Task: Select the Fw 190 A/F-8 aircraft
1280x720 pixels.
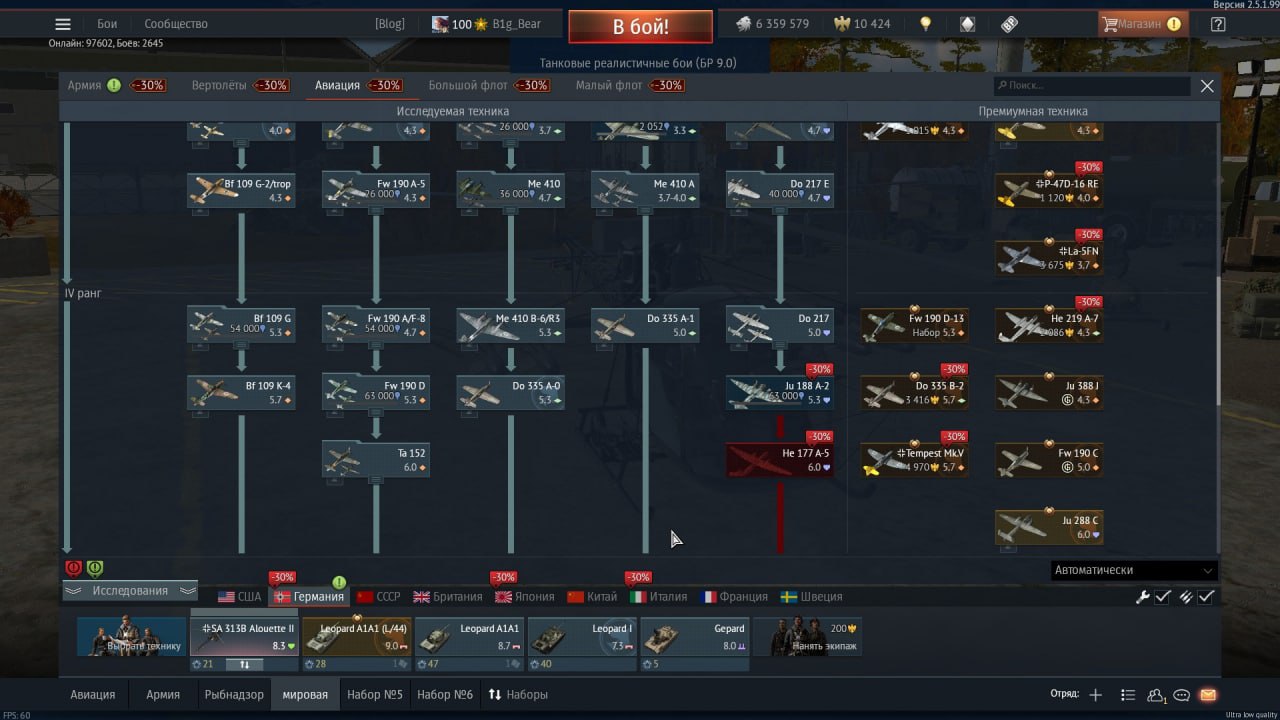Action: point(376,325)
